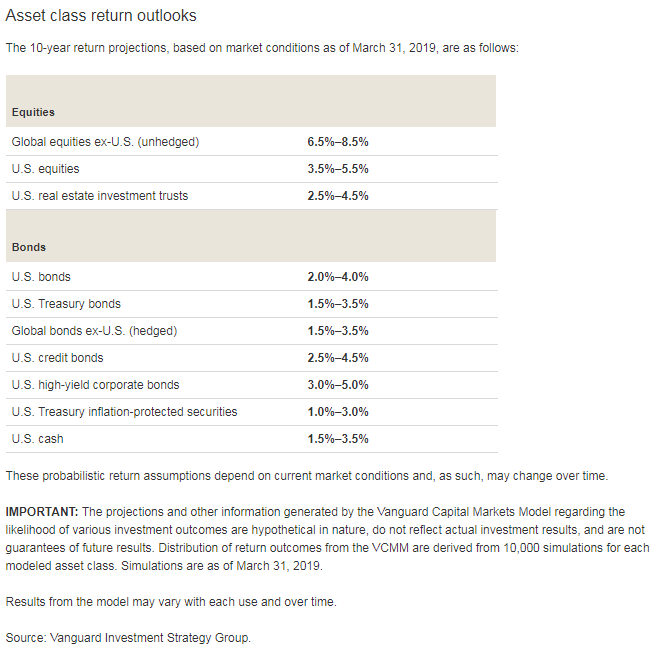Click the 3.0%–5.0% return value
This screenshot has height=648, width=666.
click(338, 385)
